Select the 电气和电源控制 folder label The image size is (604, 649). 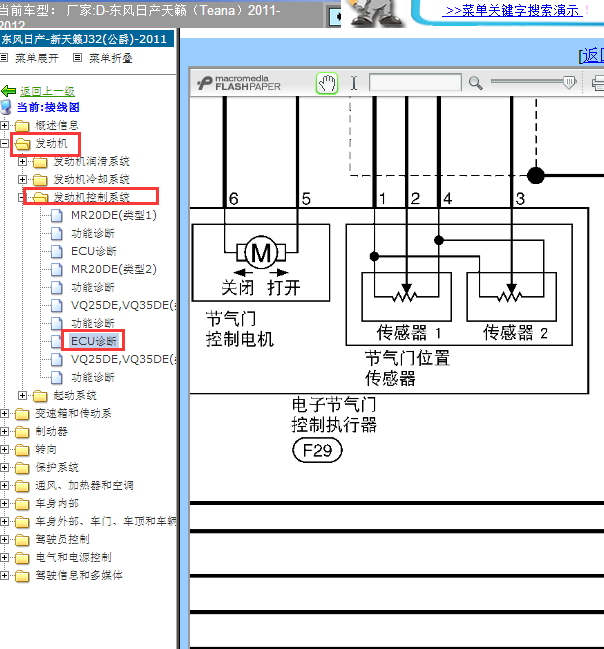[73, 557]
